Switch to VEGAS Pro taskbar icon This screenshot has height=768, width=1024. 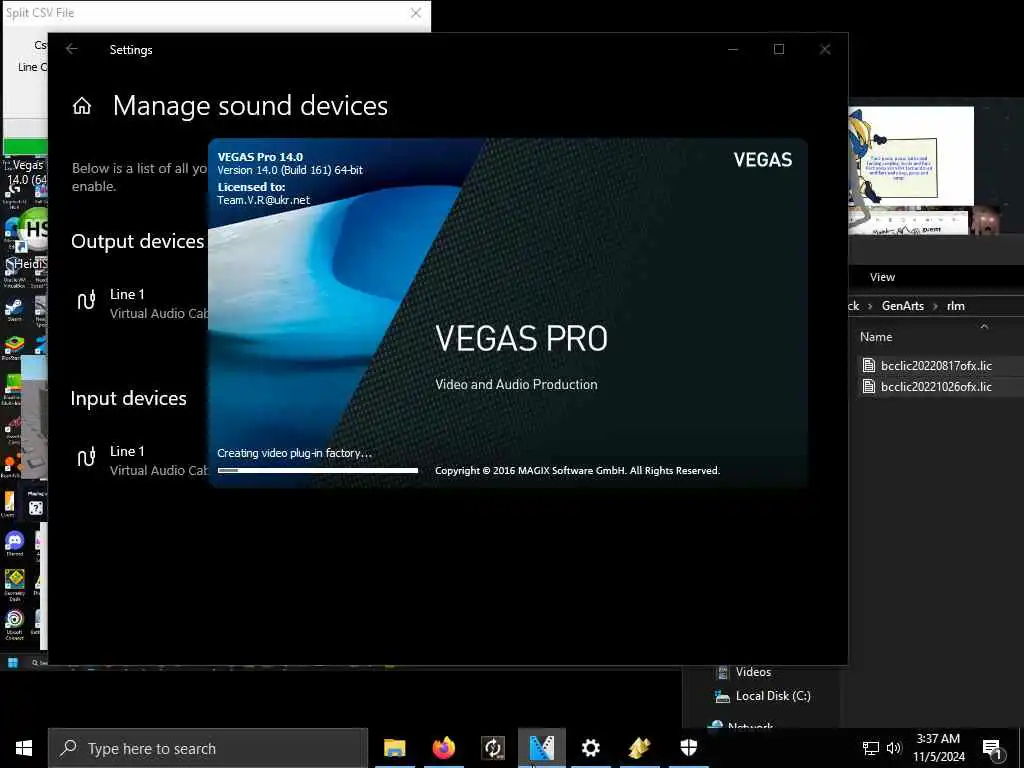(x=541, y=748)
